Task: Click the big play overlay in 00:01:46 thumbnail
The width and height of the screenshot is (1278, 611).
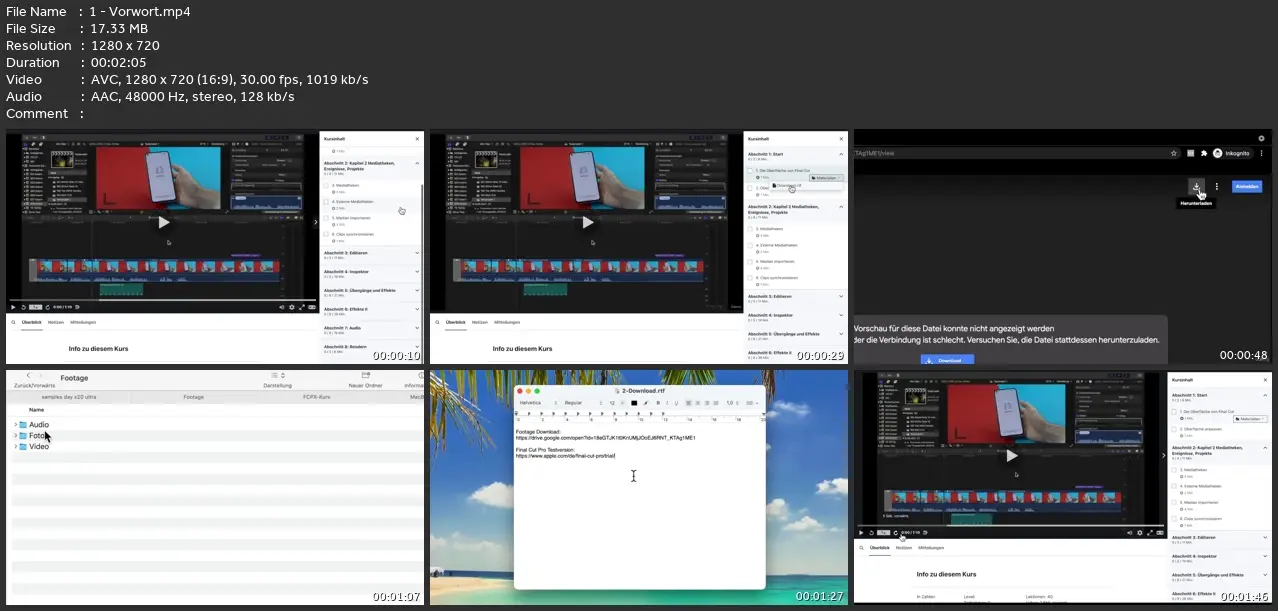Action: (1012, 456)
